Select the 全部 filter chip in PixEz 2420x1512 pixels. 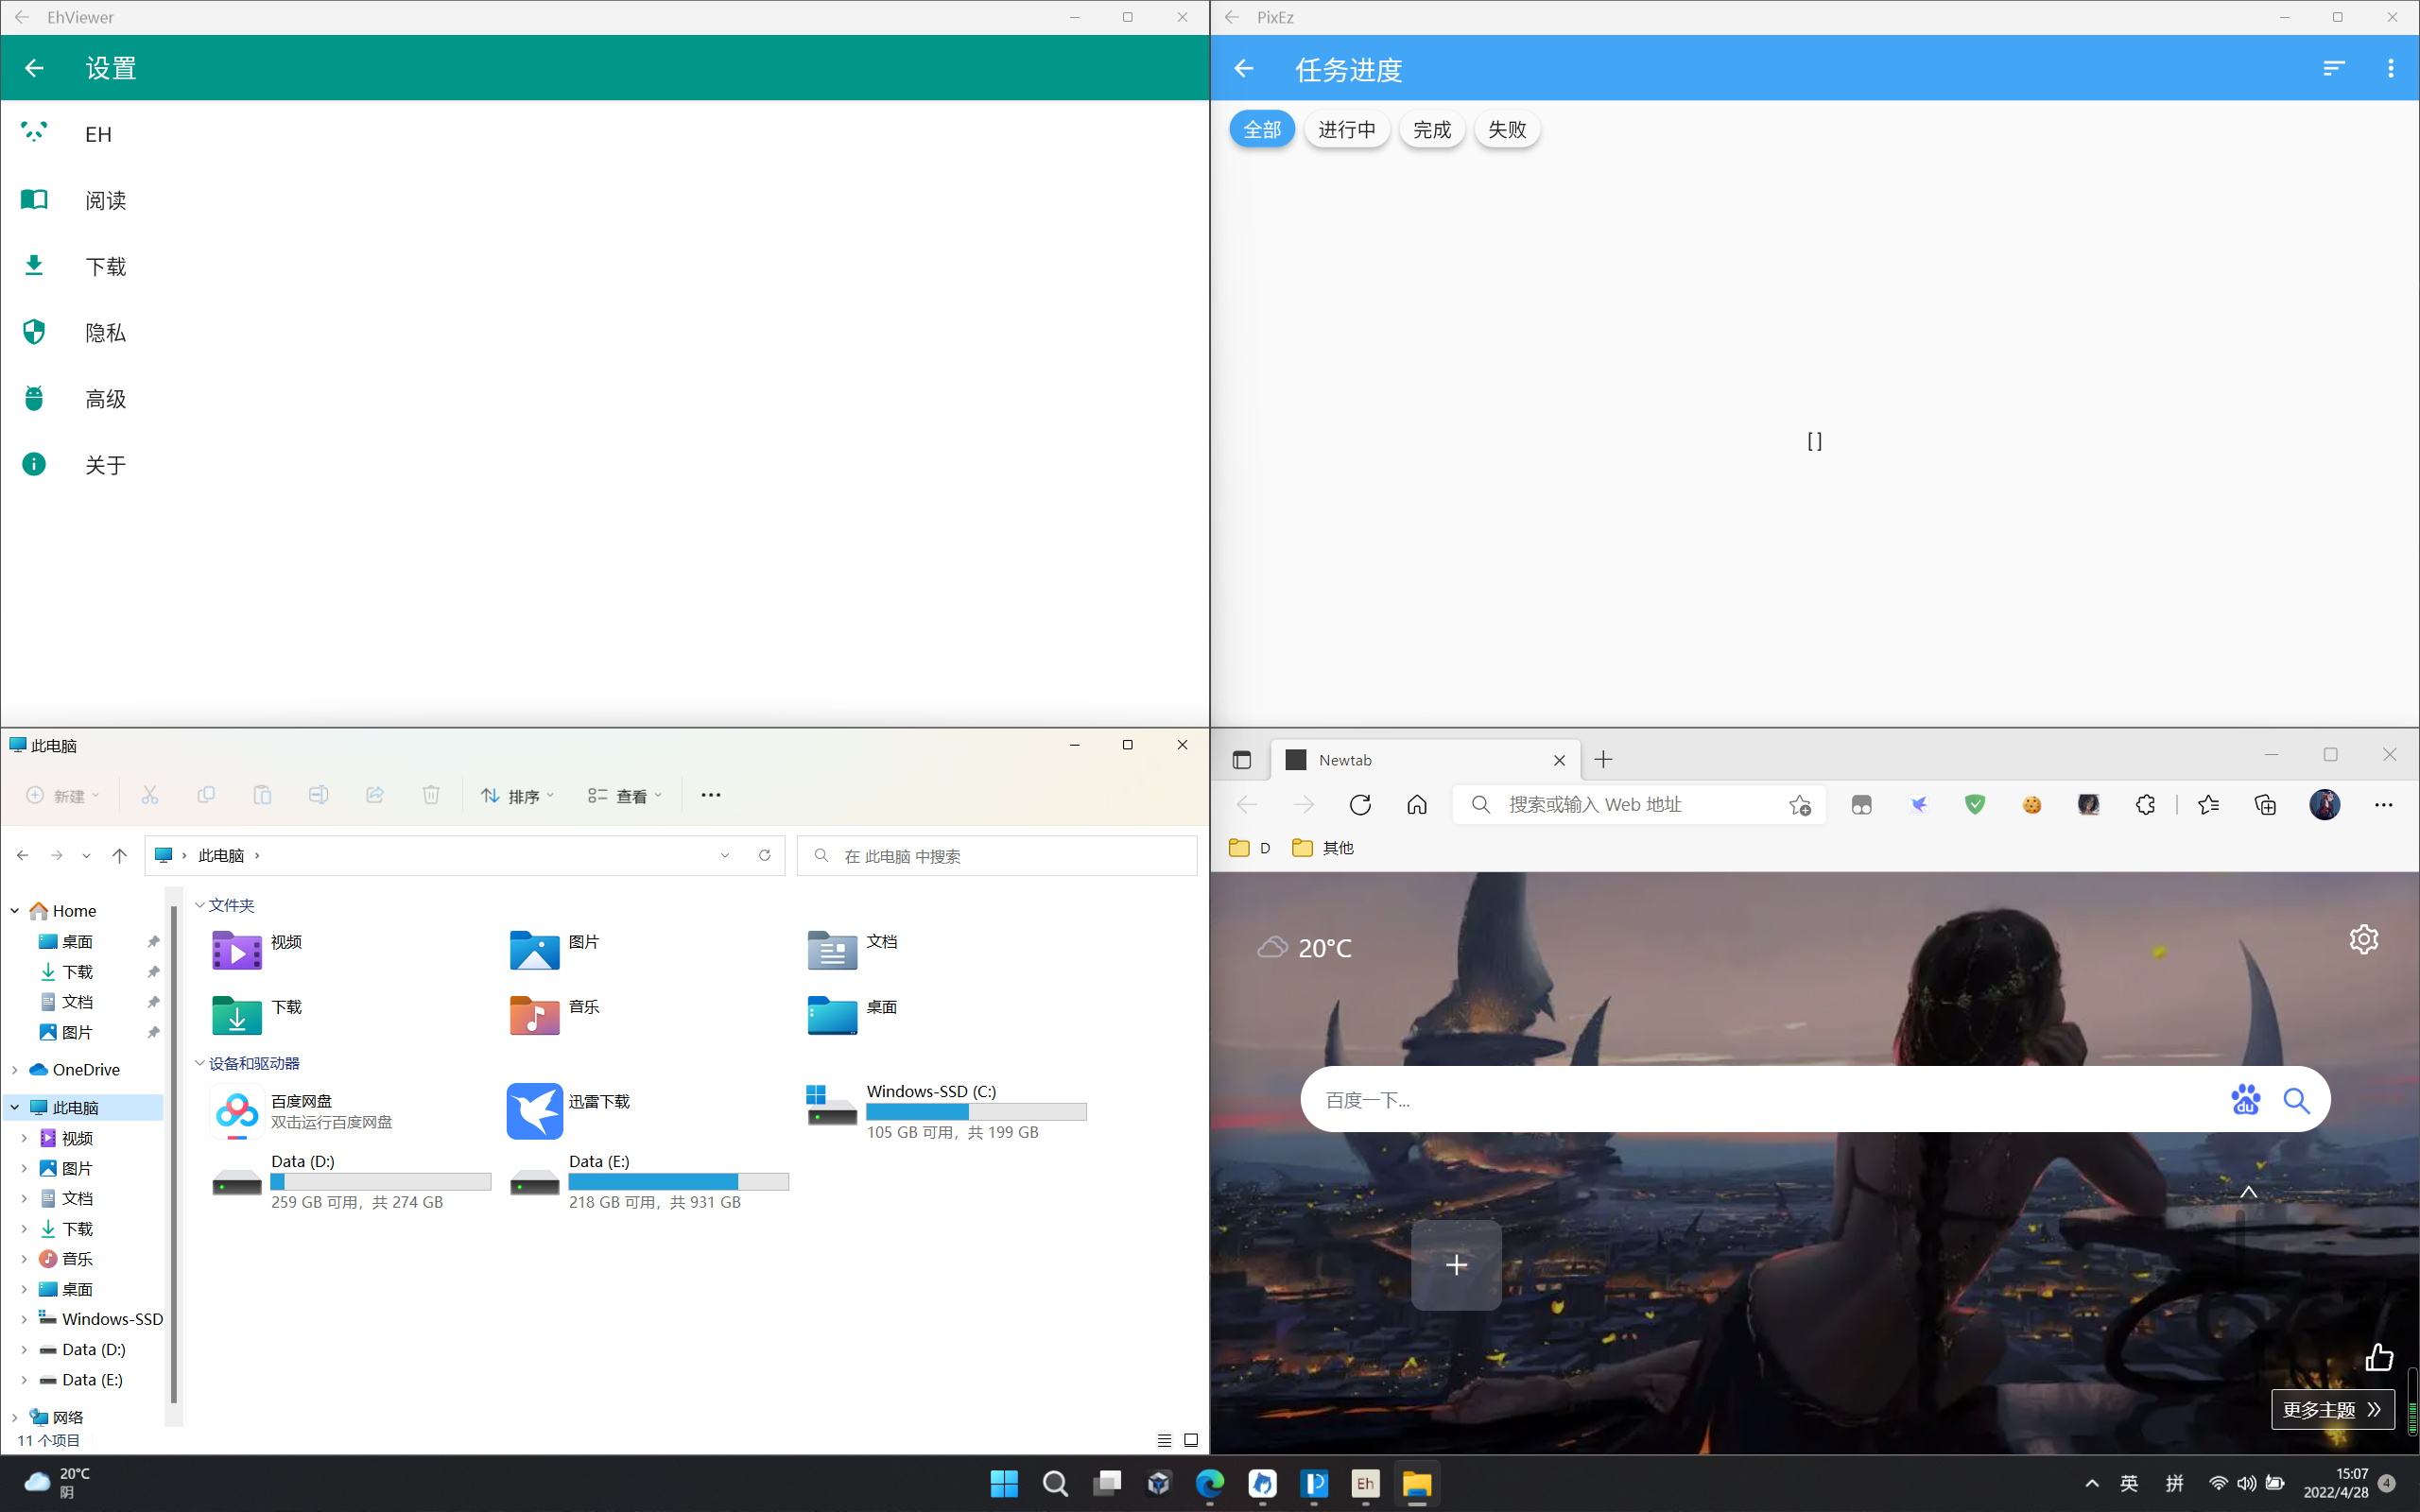(x=1262, y=129)
